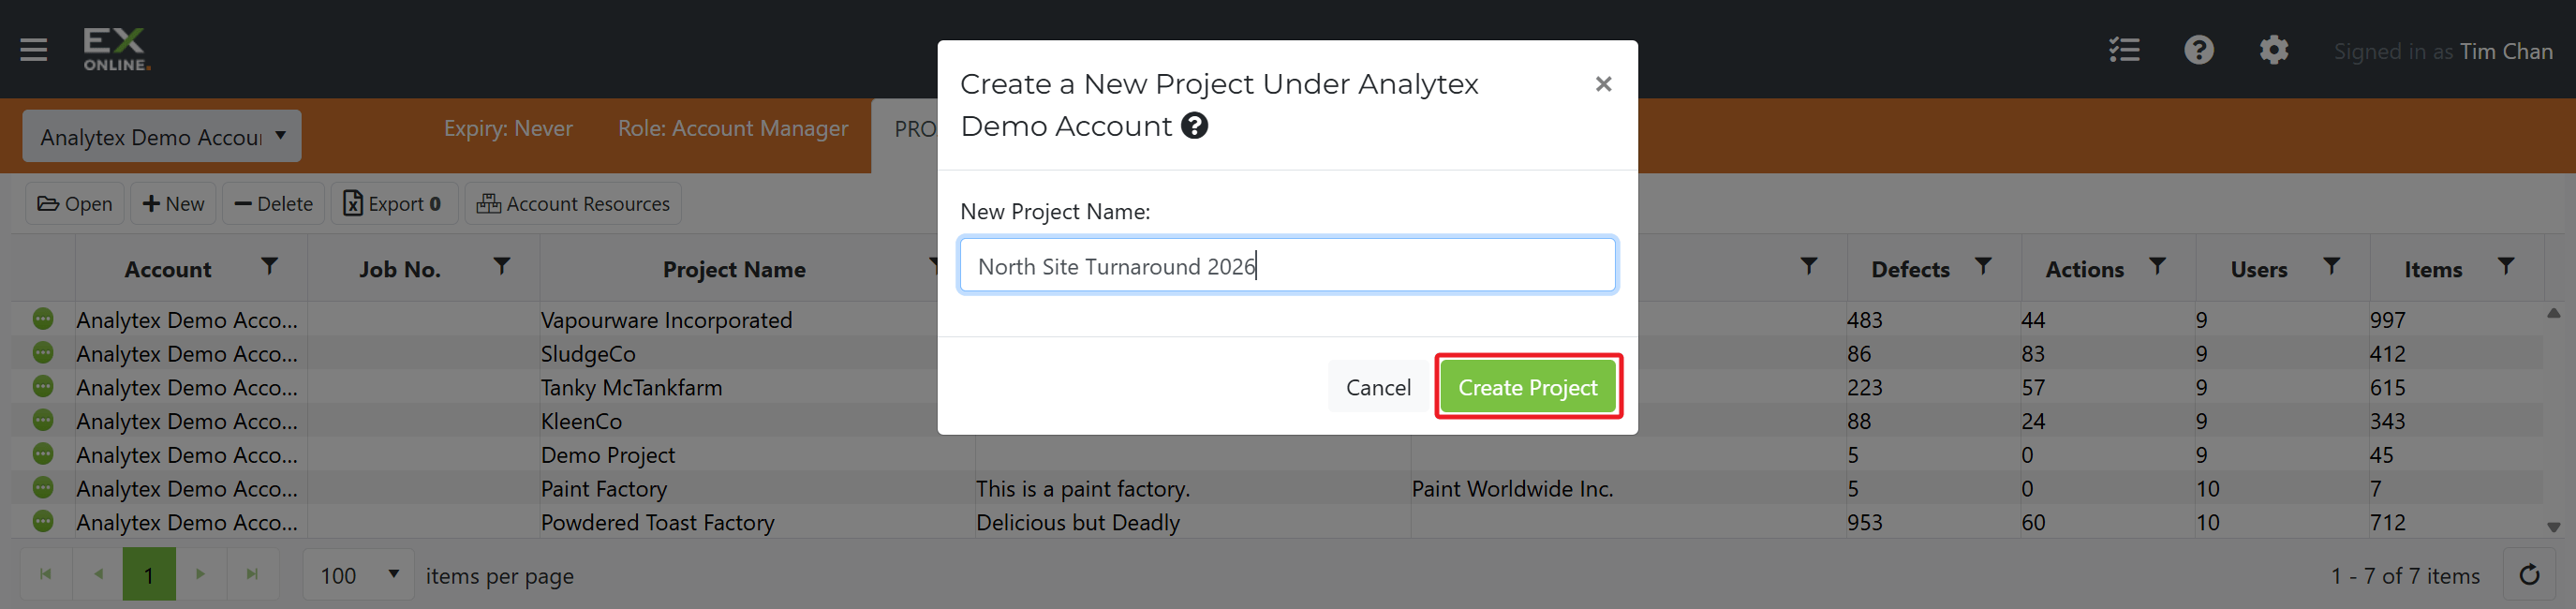Filter the Items column
This screenshot has width=2576, height=609.
tap(2505, 266)
